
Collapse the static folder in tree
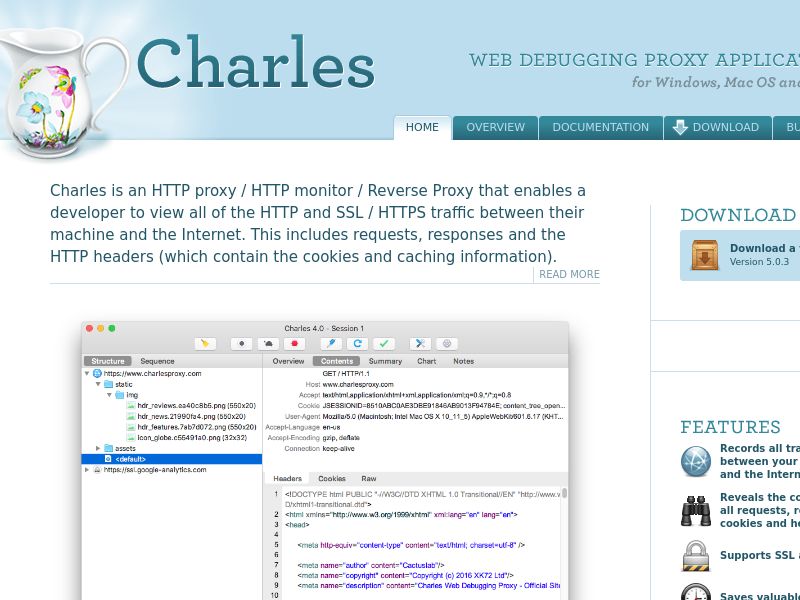(x=98, y=384)
